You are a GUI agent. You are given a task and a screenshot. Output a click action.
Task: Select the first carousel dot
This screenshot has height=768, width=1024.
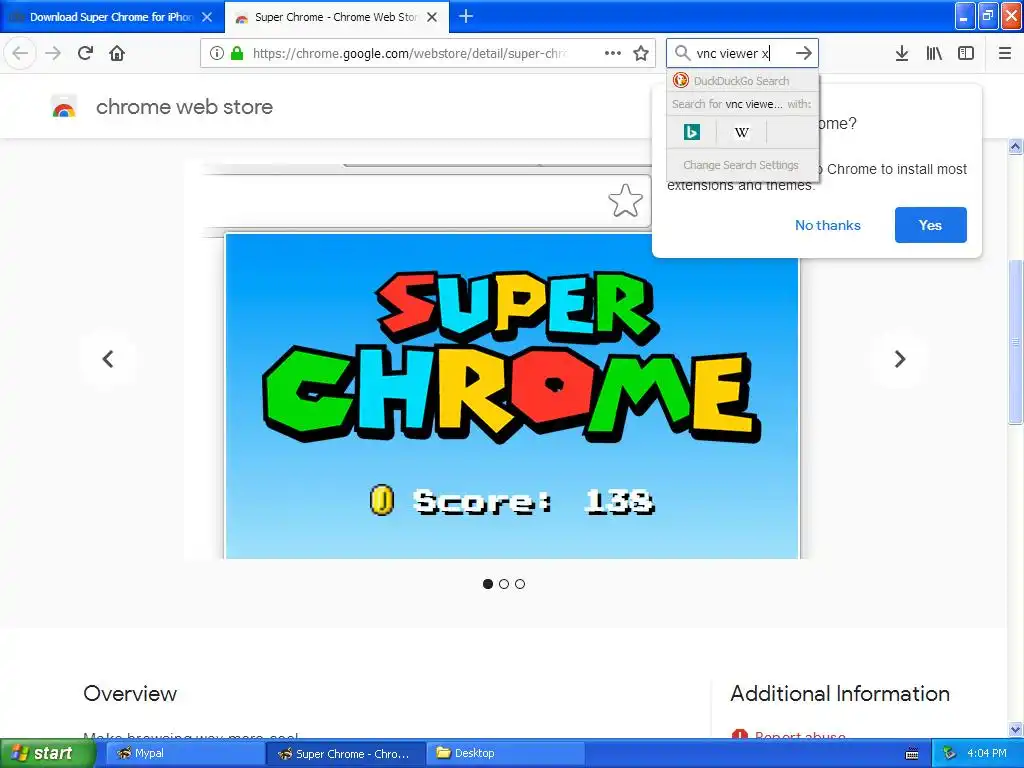pos(488,584)
